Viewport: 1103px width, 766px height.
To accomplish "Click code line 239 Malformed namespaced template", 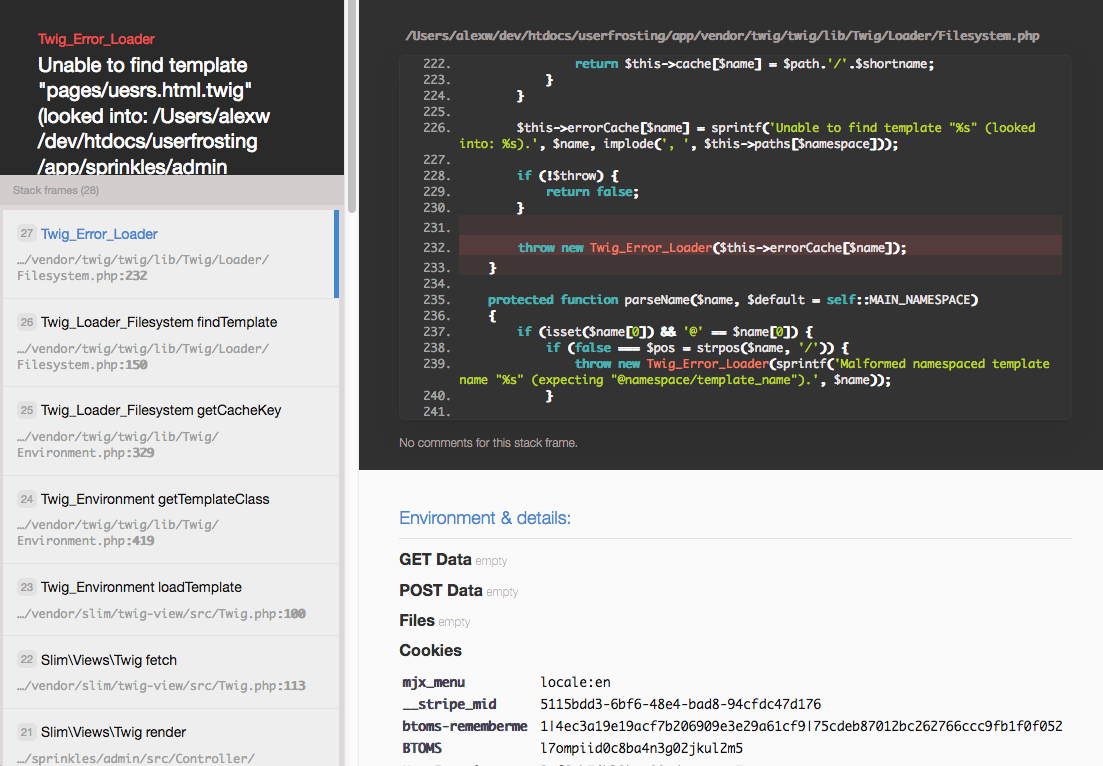I will pos(754,372).
